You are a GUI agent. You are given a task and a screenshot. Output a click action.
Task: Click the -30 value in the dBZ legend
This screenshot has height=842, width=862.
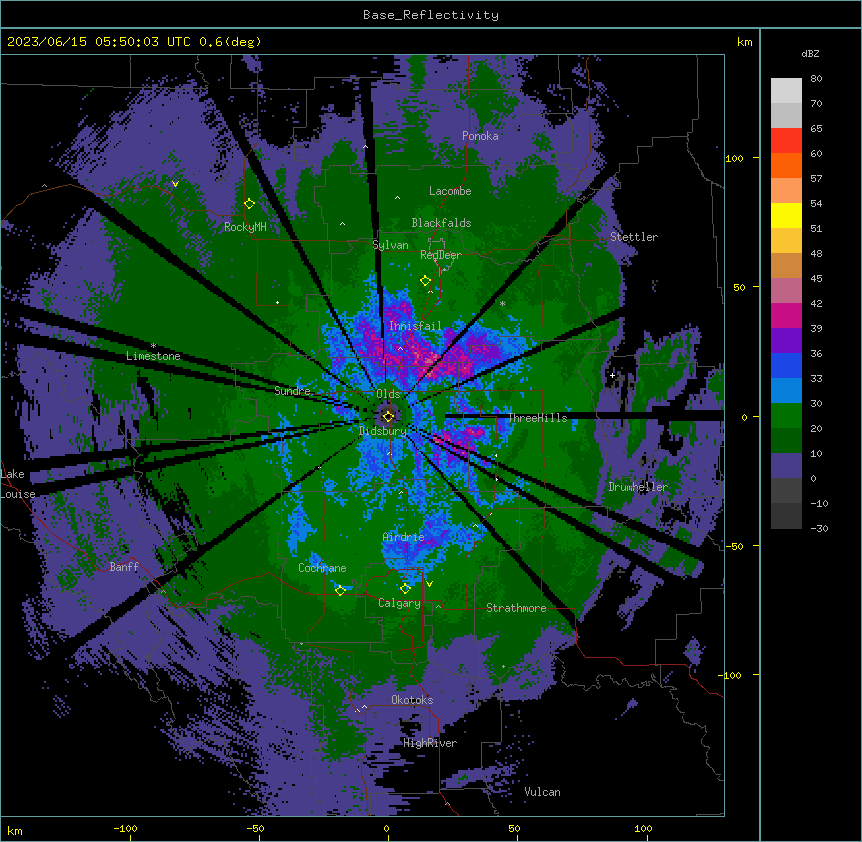pos(819,529)
